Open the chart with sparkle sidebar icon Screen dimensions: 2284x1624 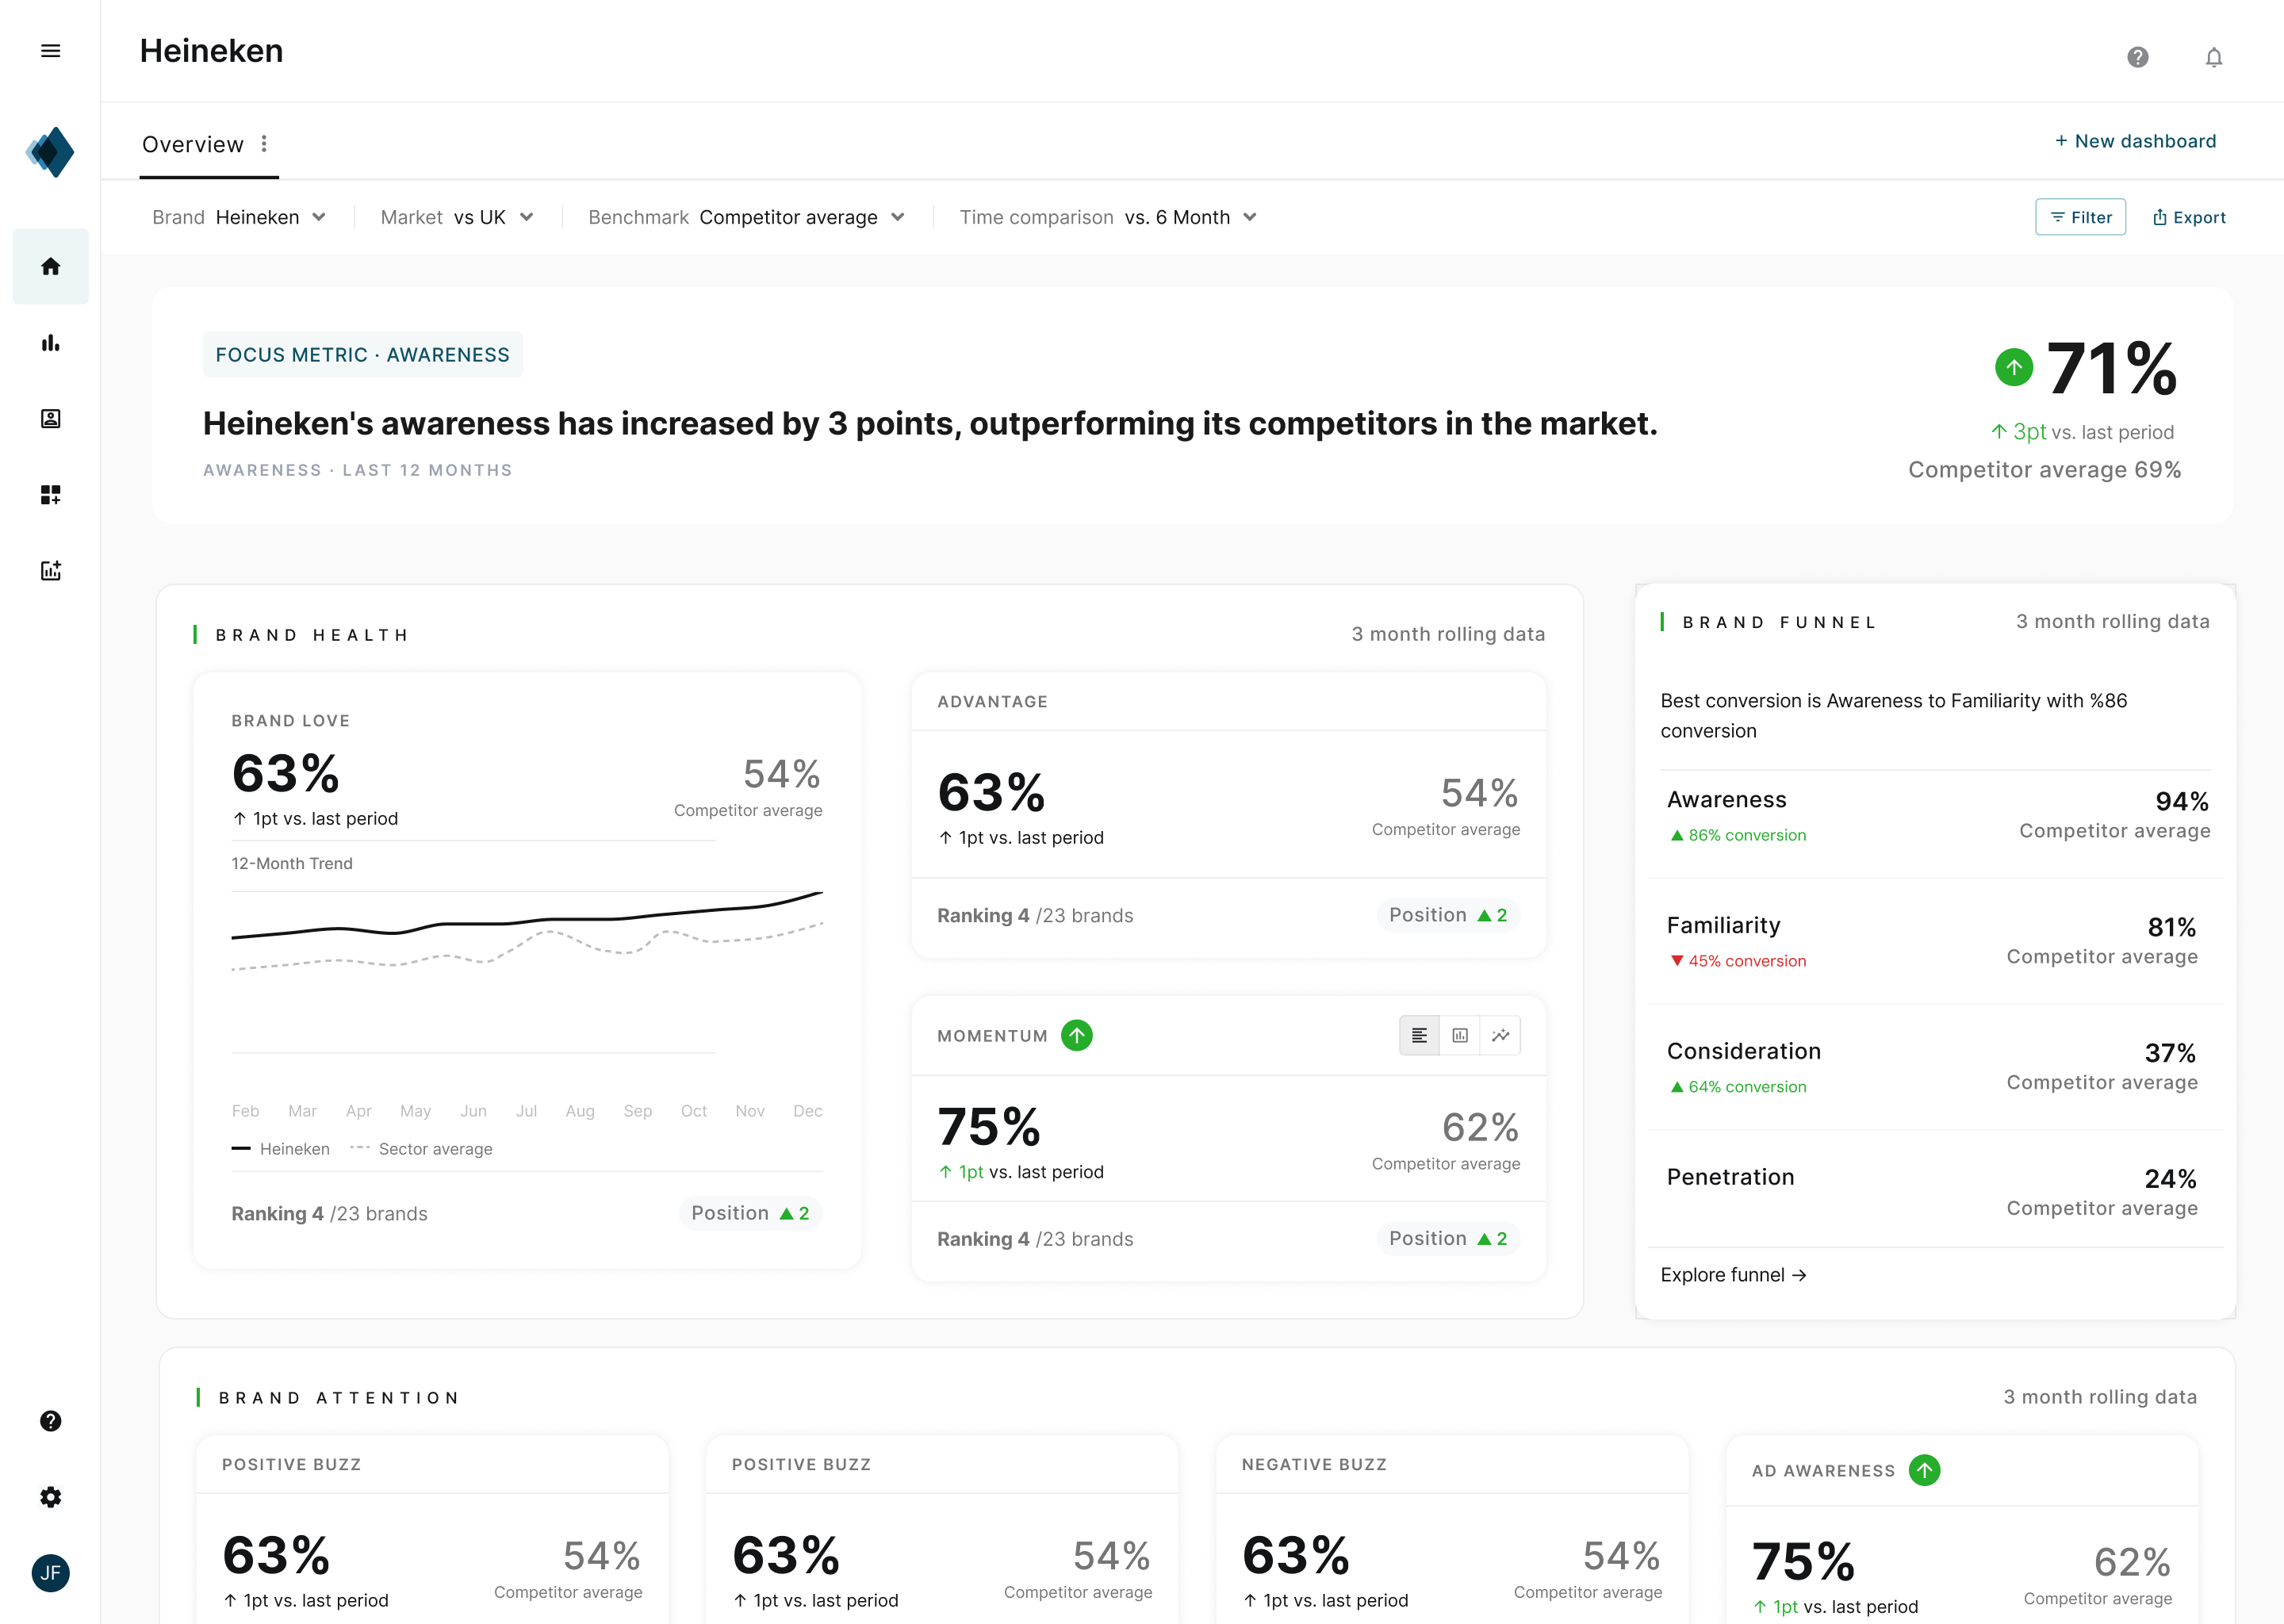point(50,571)
